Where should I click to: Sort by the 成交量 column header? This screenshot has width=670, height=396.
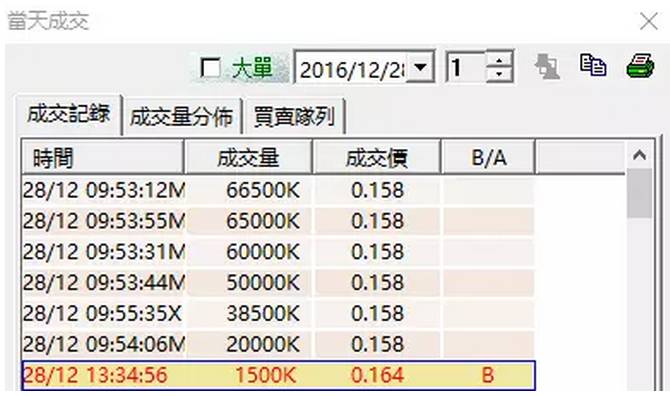point(248,157)
